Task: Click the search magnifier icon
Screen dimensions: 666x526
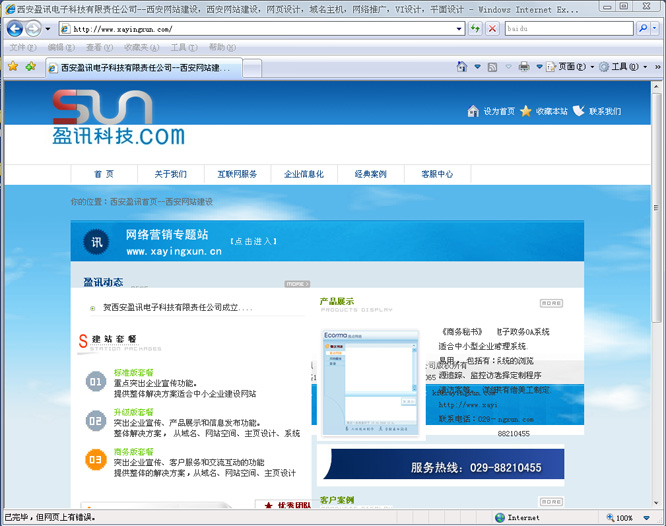Action: [642, 29]
